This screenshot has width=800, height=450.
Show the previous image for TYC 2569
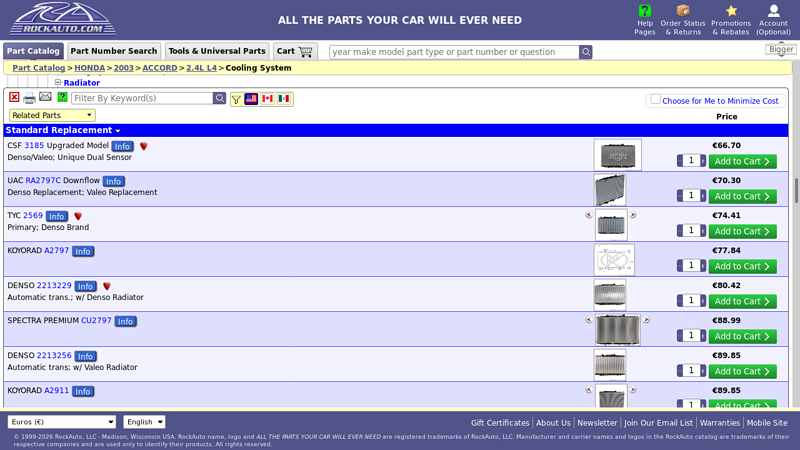point(589,215)
